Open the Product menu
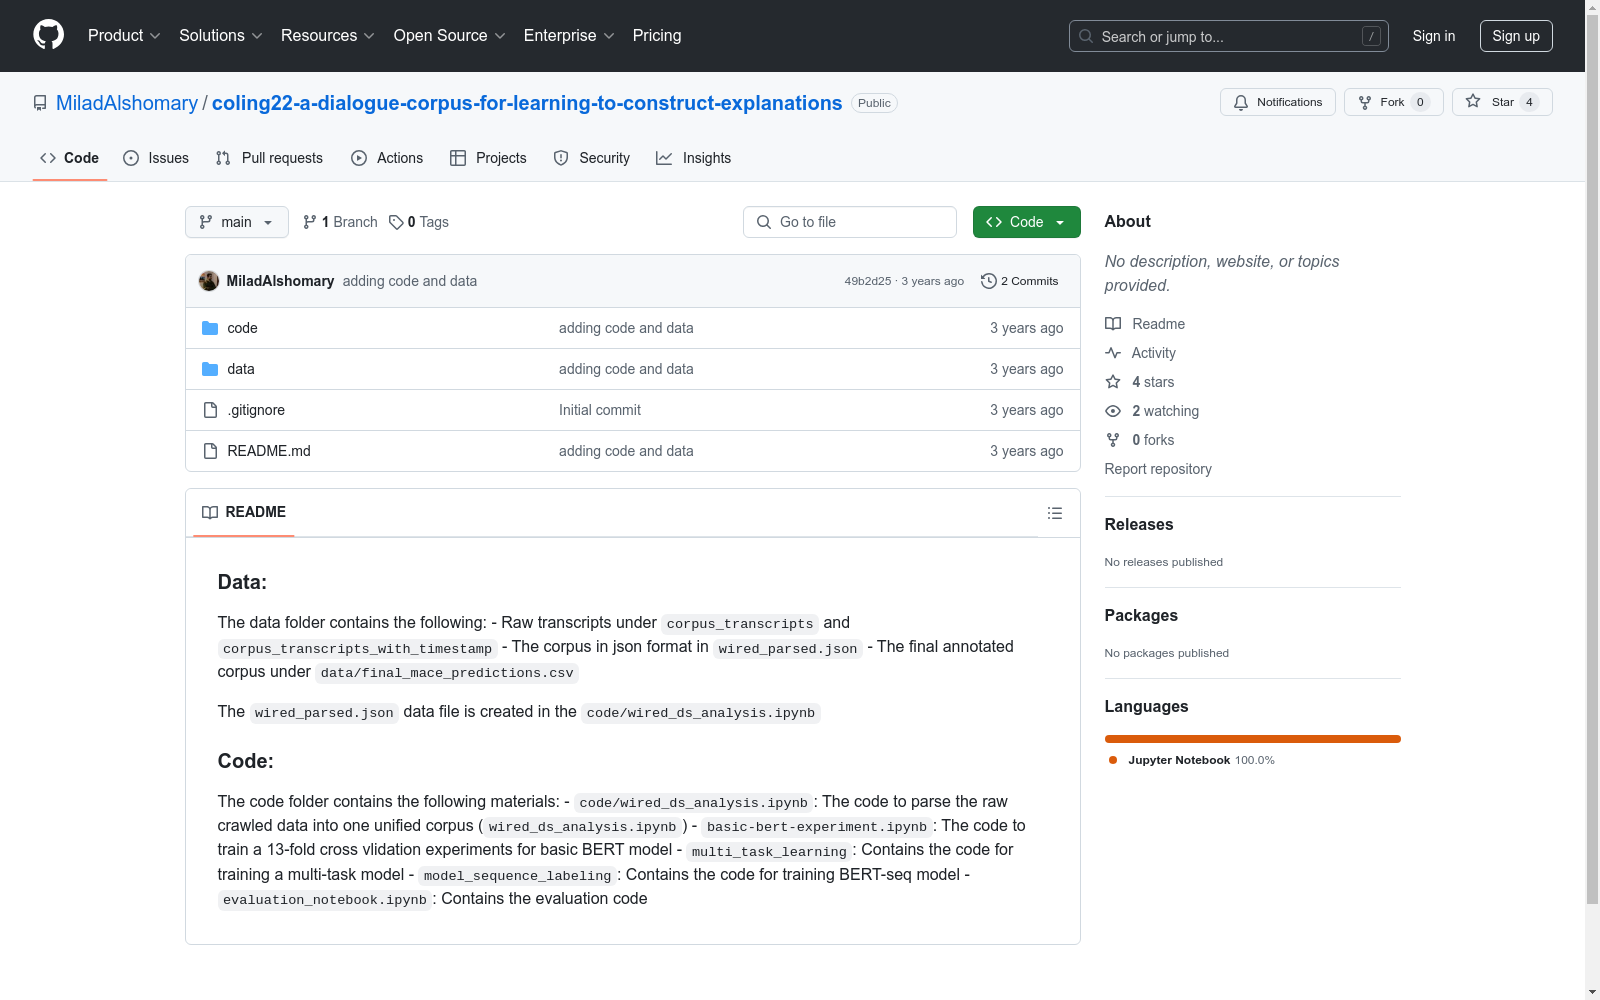Image resolution: width=1600 pixels, height=1000 pixels. pos(124,36)
